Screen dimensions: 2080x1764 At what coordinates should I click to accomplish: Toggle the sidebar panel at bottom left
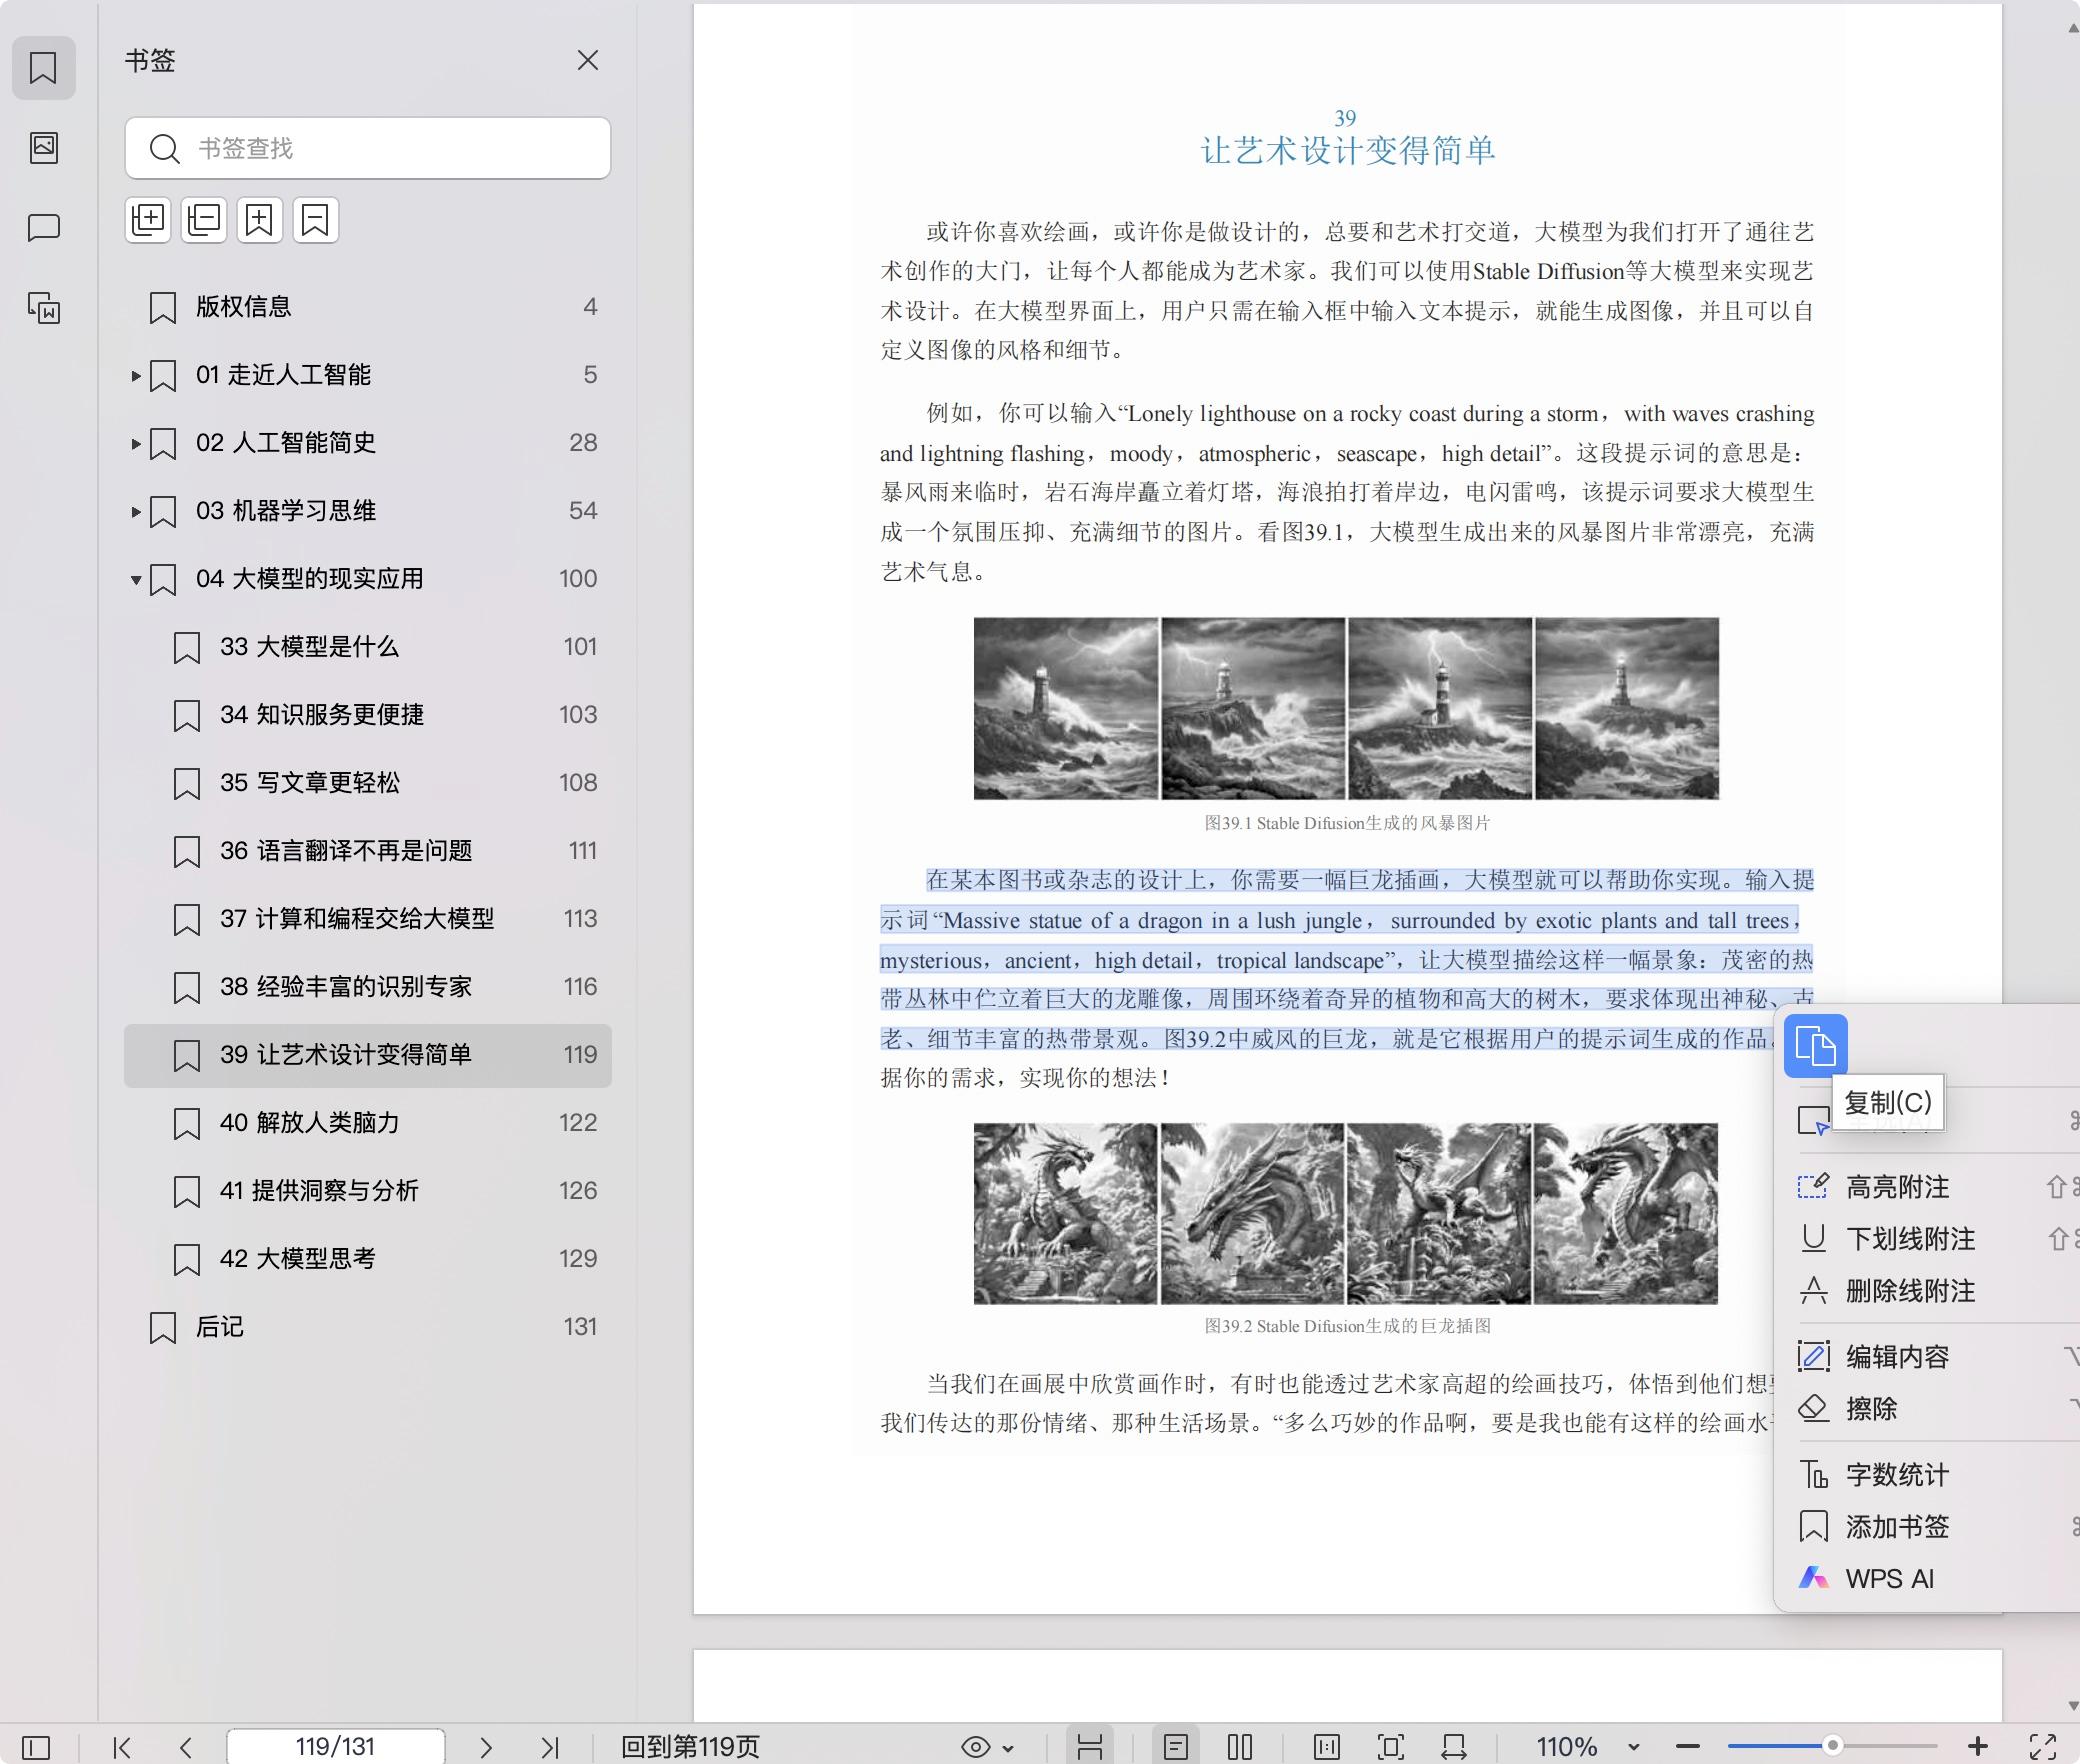pos(36,1747)
